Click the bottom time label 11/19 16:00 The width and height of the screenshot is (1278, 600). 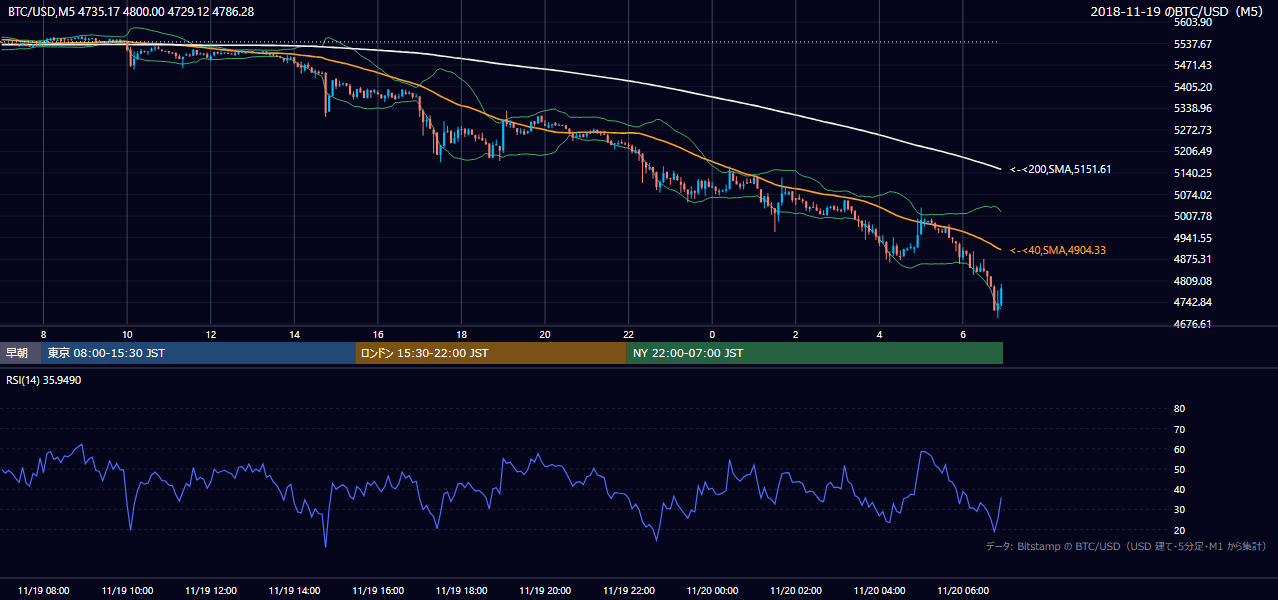[x=377, y=591]
